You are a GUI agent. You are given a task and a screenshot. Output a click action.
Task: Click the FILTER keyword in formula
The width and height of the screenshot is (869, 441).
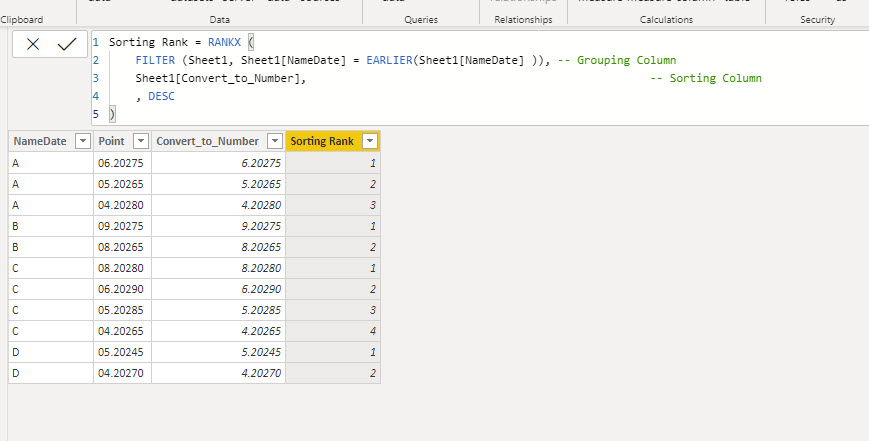(x=155, y=60)
